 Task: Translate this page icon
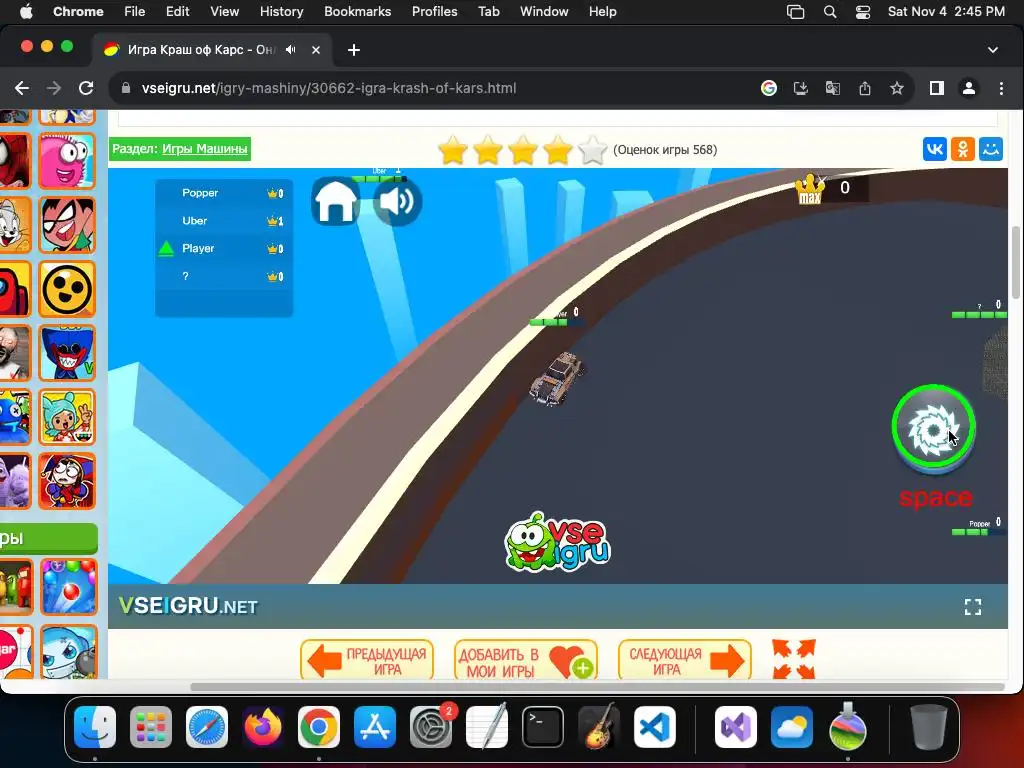point(833,88)
